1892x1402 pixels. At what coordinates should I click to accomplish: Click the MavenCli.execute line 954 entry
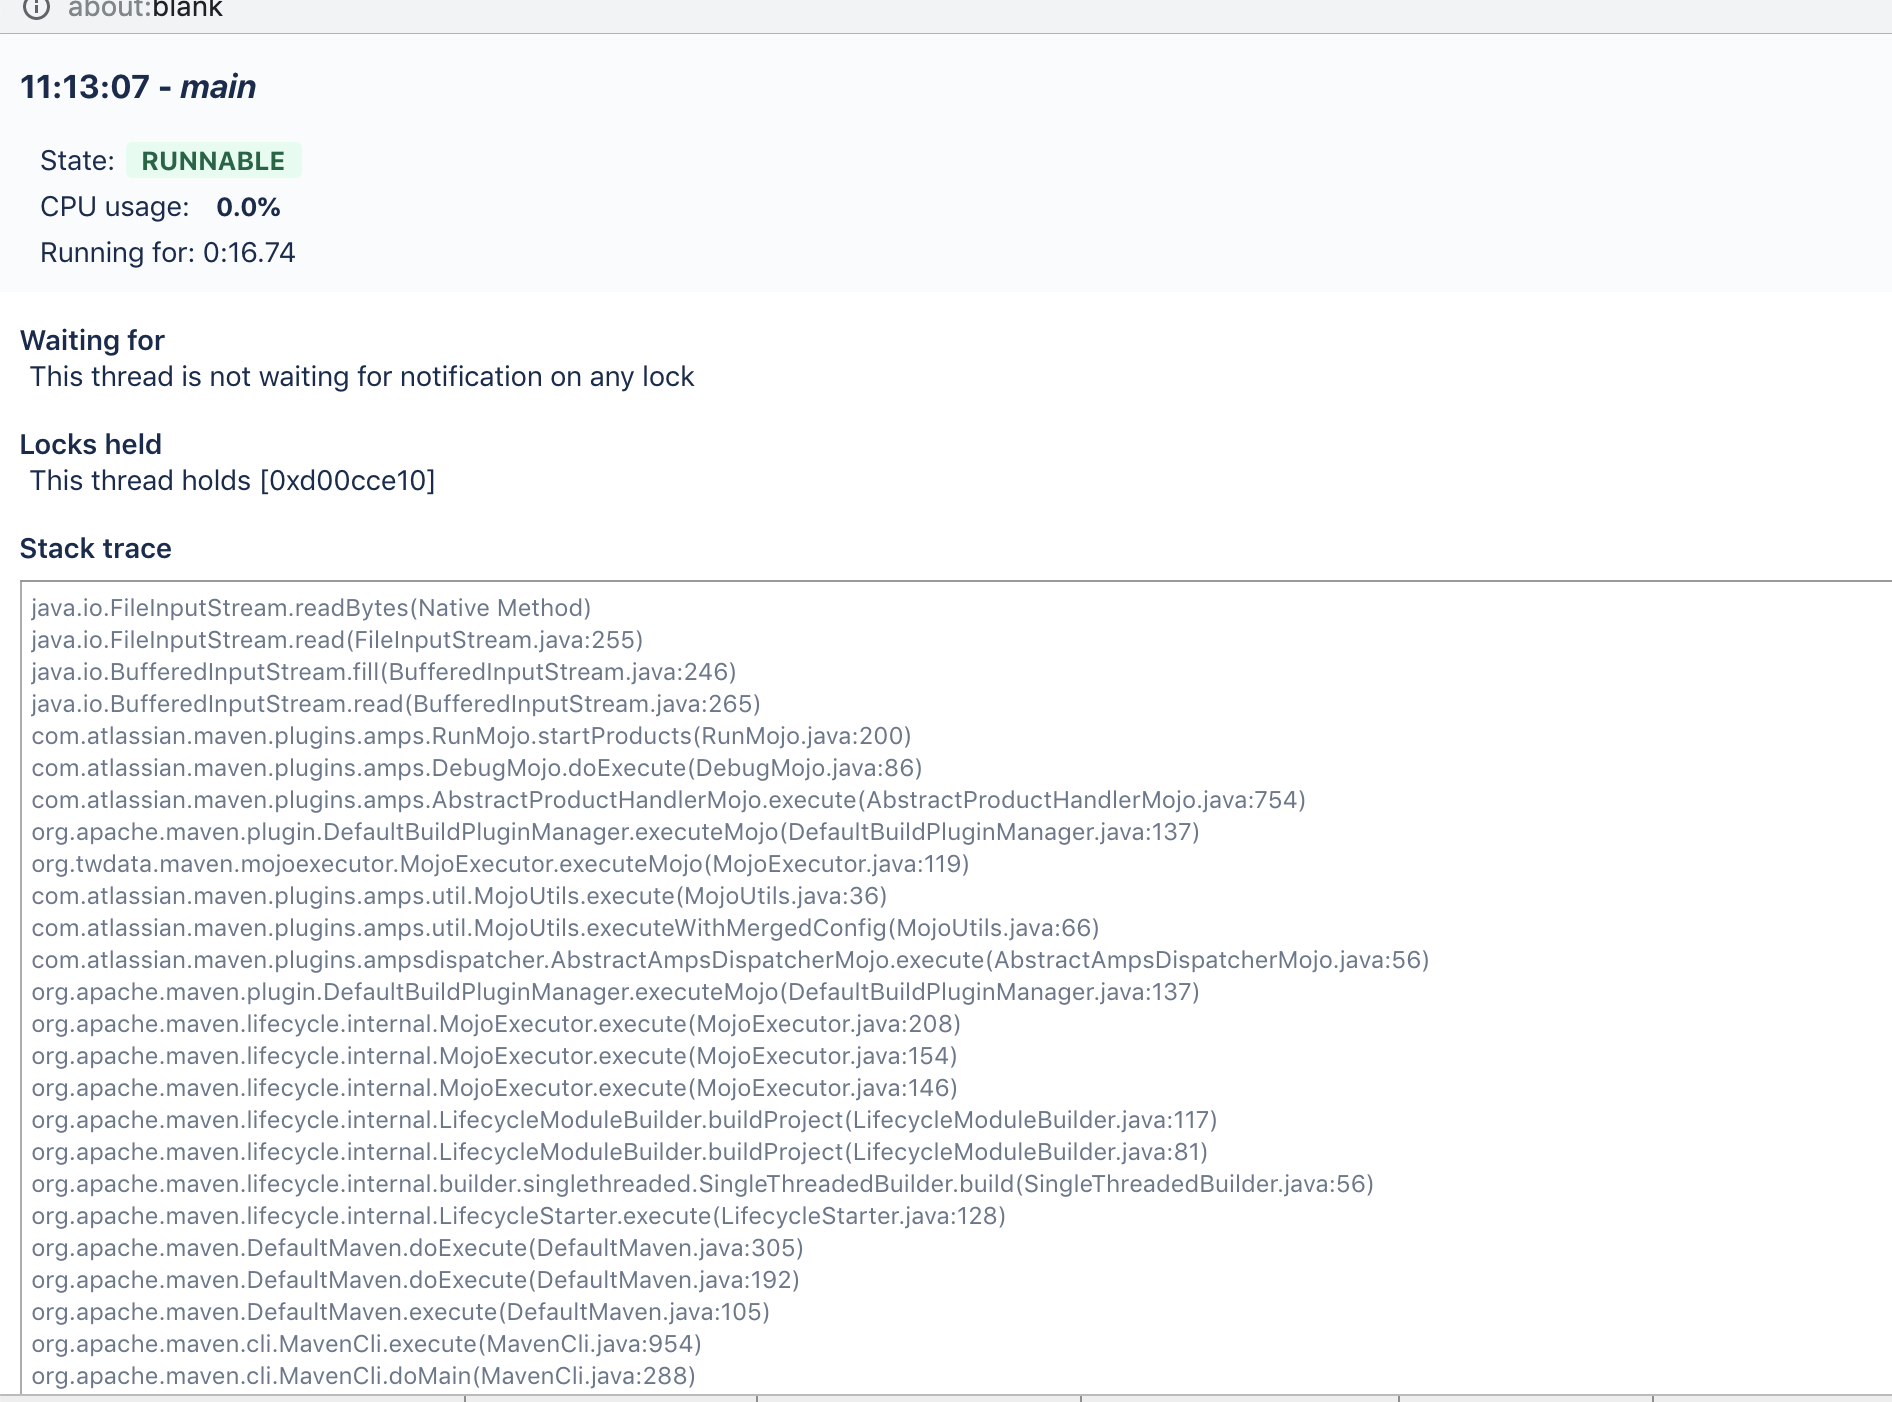coord(367,1344)
